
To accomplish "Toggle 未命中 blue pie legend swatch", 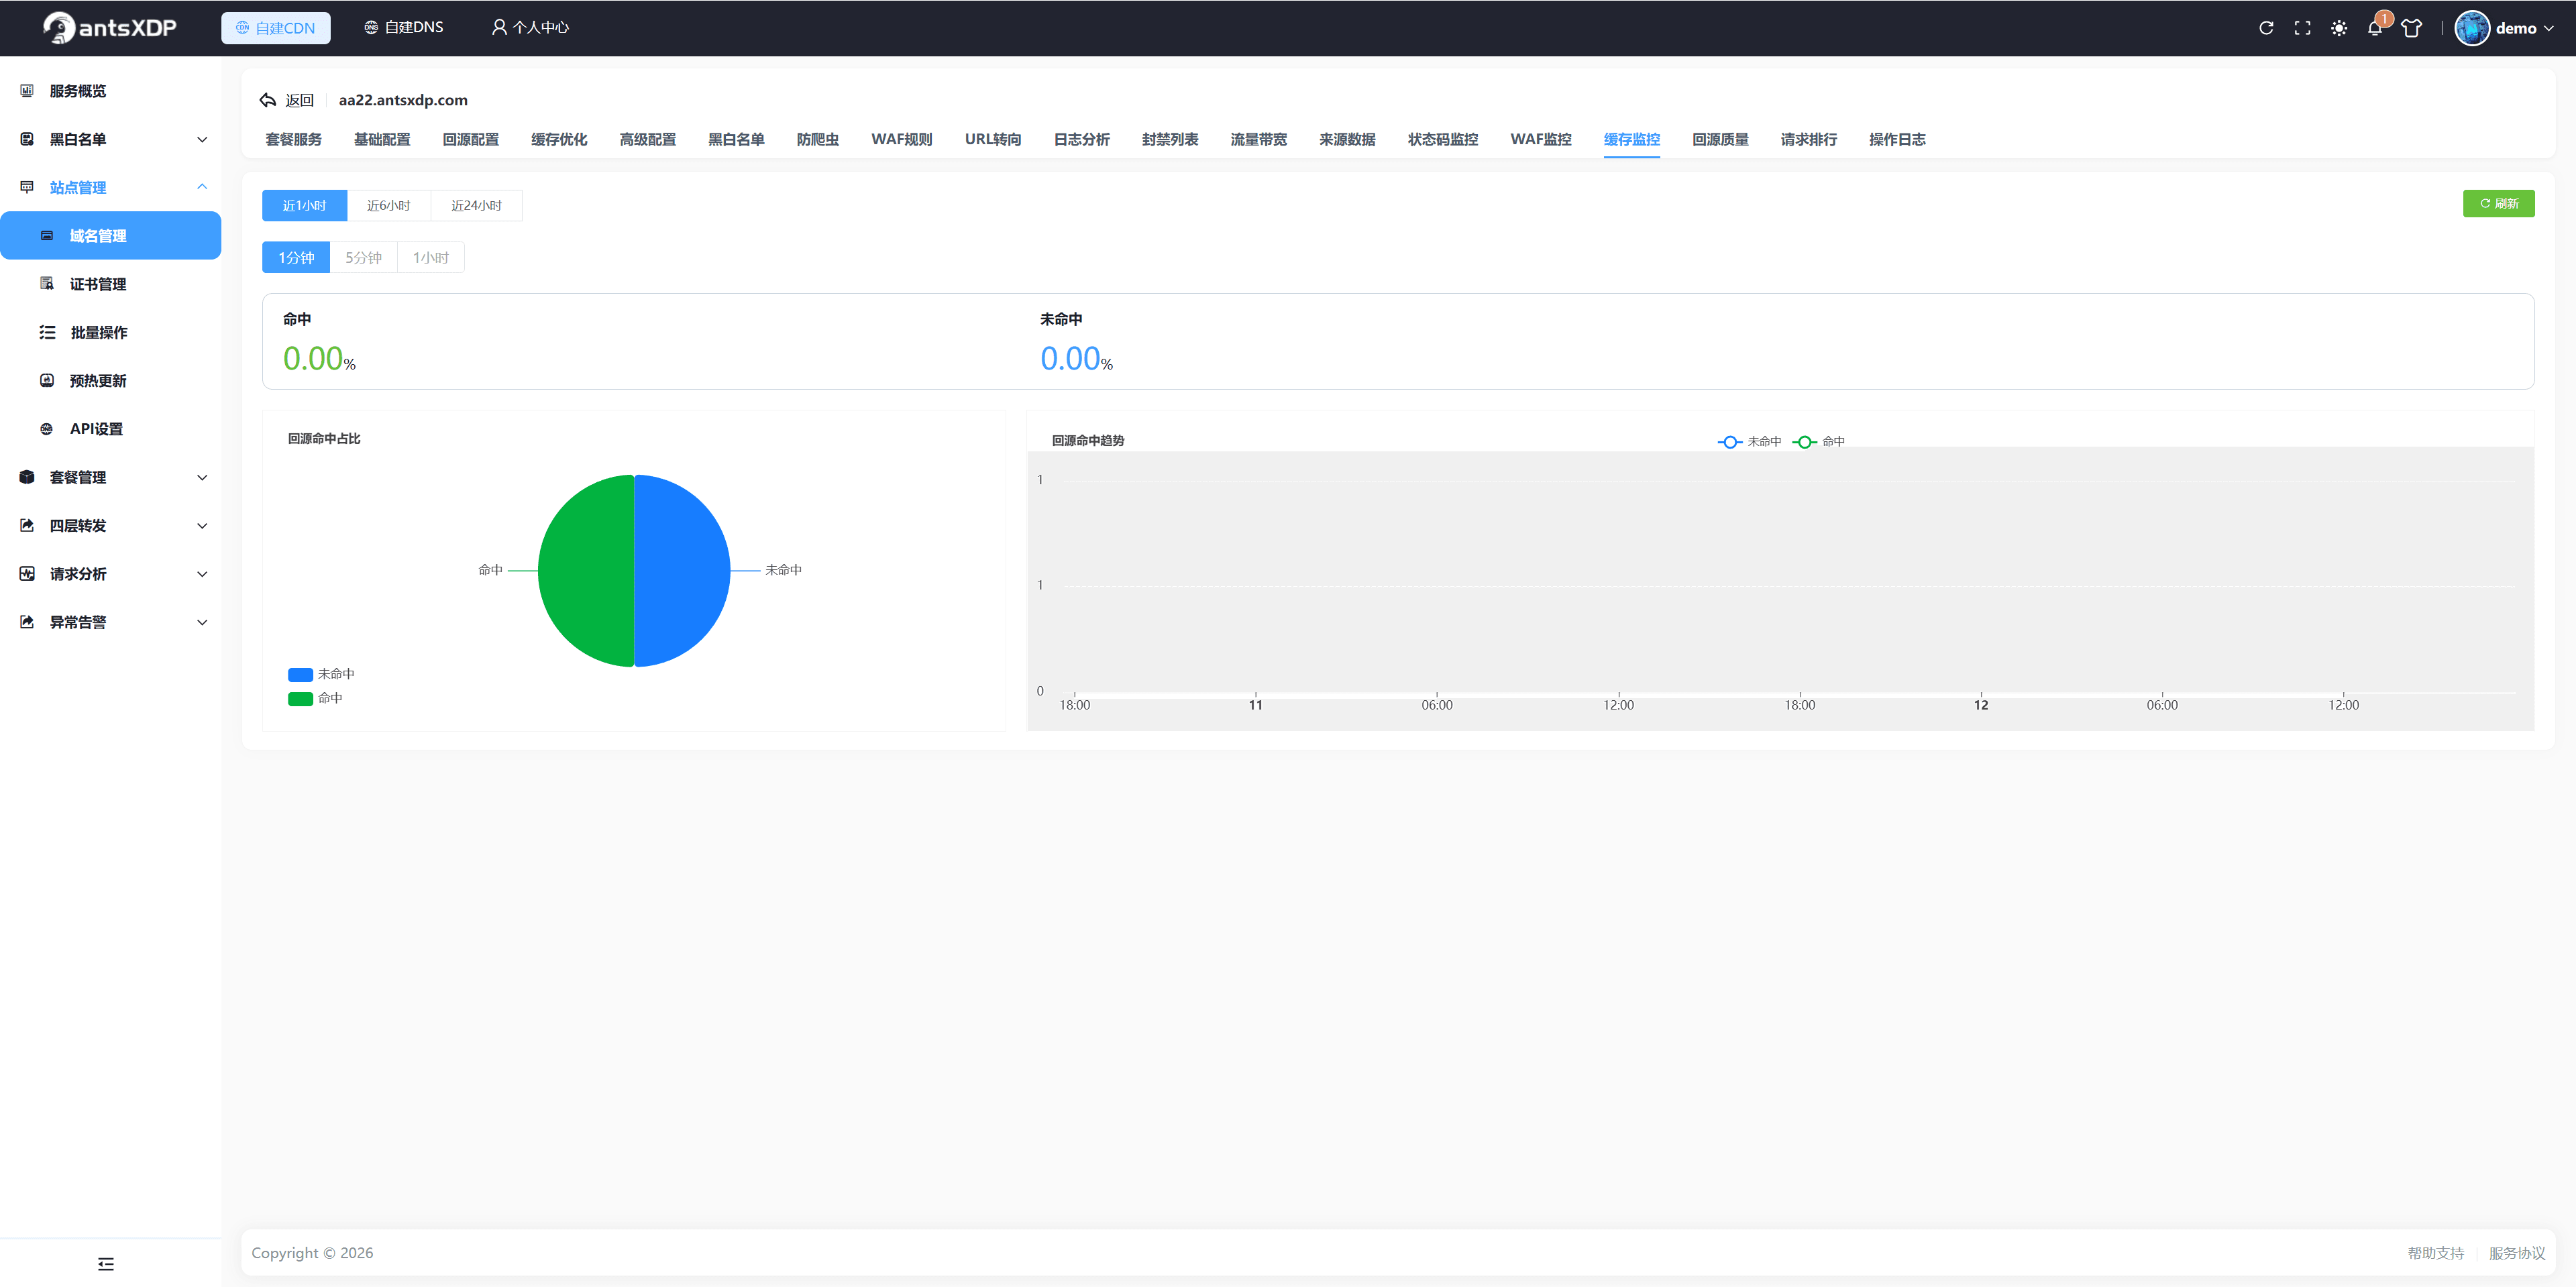I will click(300, 675).
